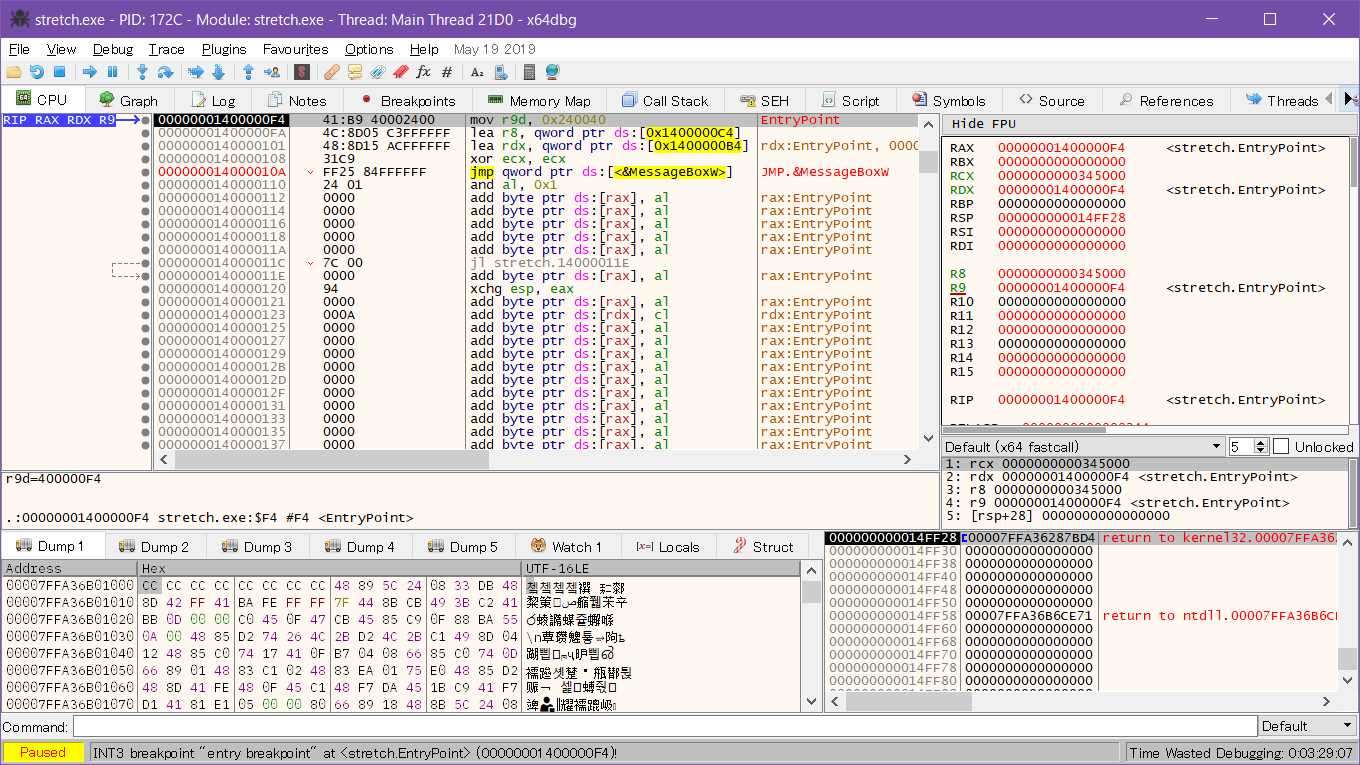Click the Step Over toolbar icon
Screen dimensions: 1360x765
click(166, 72)
